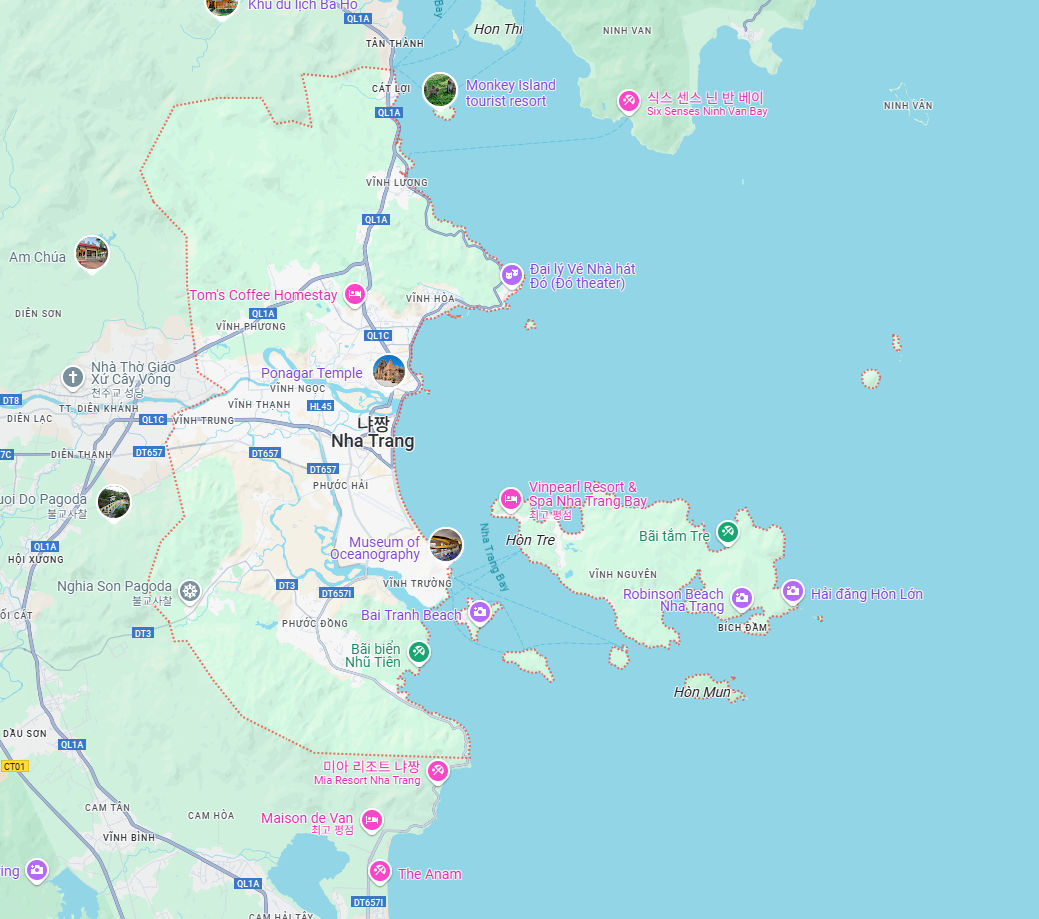Click the Monkey Island tourist resort label
1039x919 pixels.
tap(510, 93)
